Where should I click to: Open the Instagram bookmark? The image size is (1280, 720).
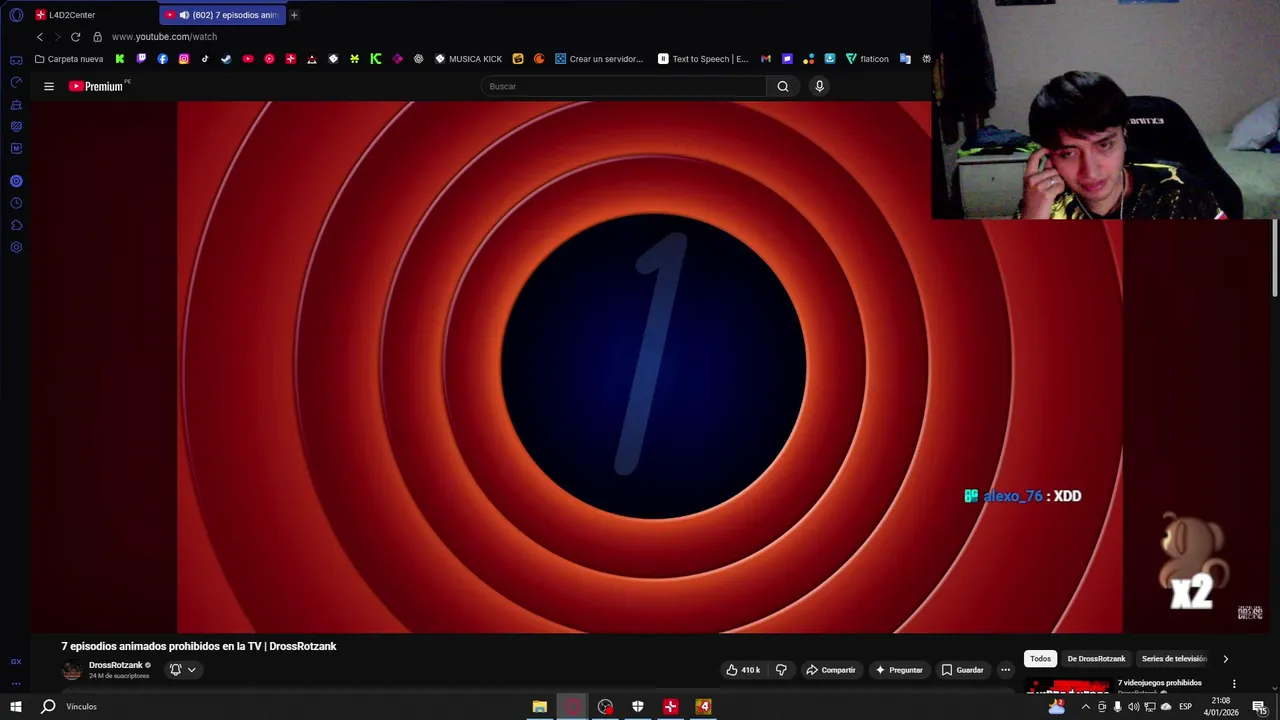(184, 59)
